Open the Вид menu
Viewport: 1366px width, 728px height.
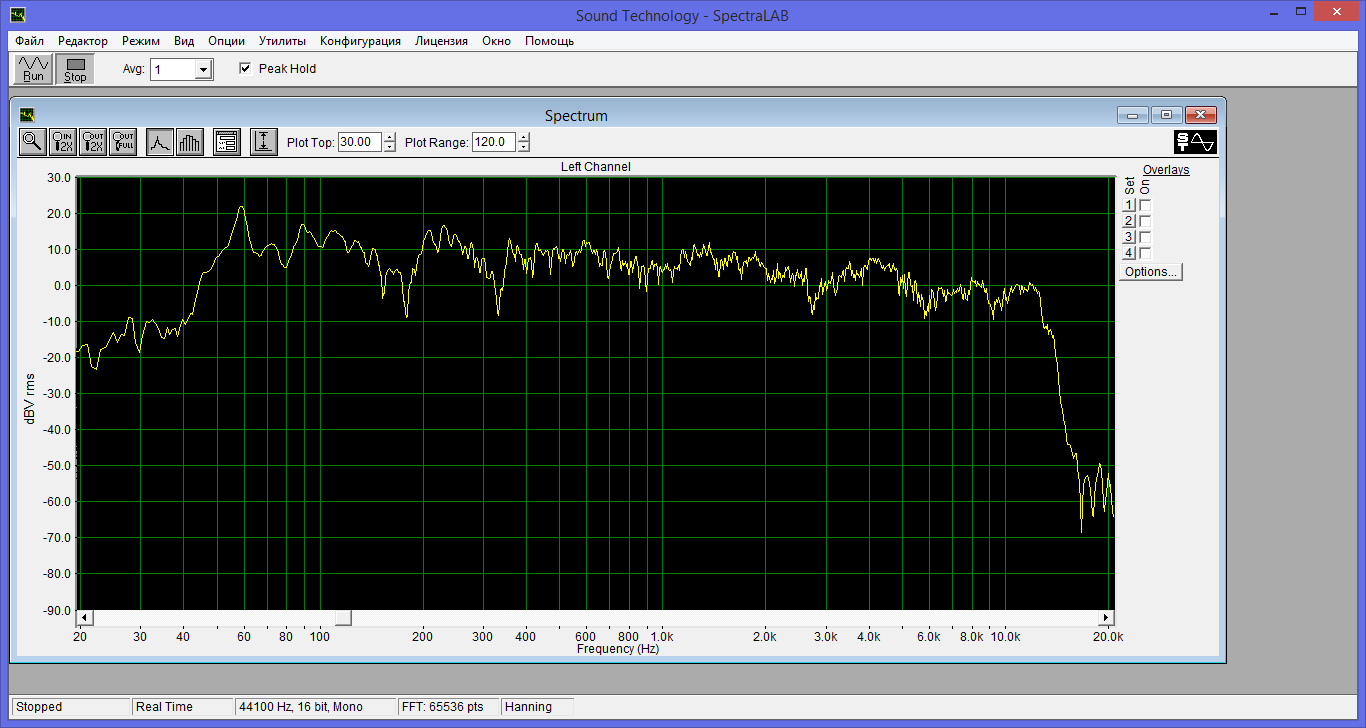(184, 41)
